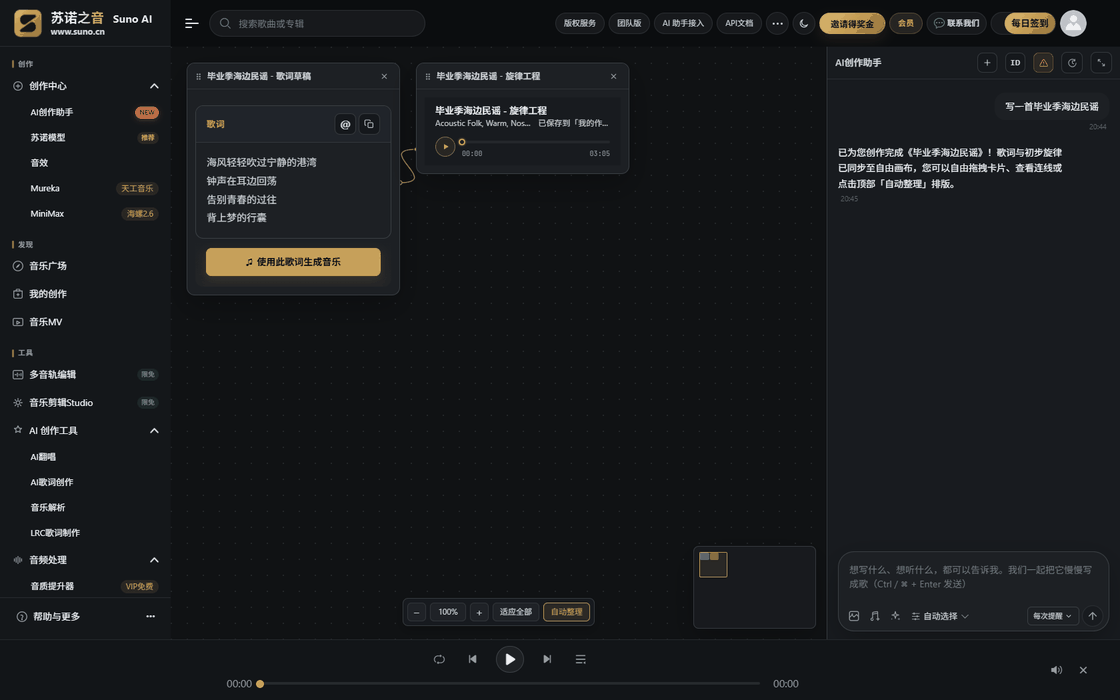Click 版权服务 header button

click(x=580, y=24)
